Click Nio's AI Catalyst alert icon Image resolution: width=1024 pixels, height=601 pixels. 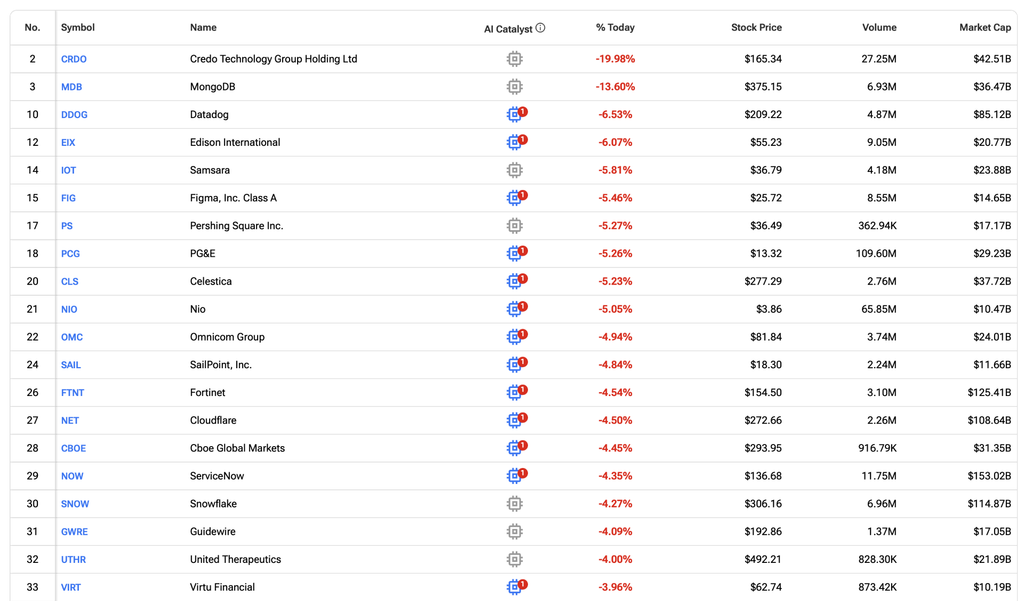point(517,308)
